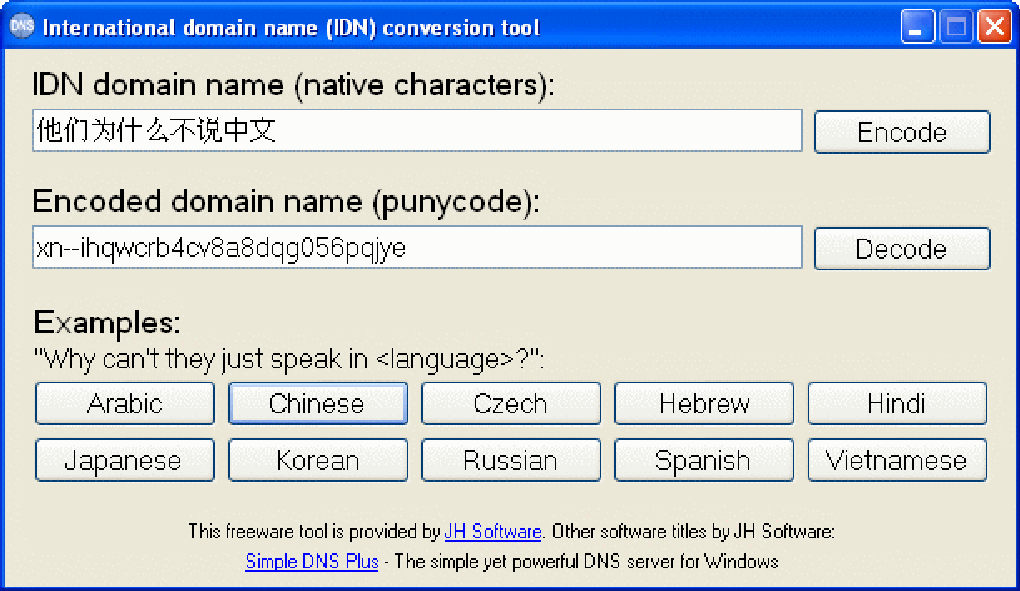Click the DNS application icon in title bar

click(21, 27)
